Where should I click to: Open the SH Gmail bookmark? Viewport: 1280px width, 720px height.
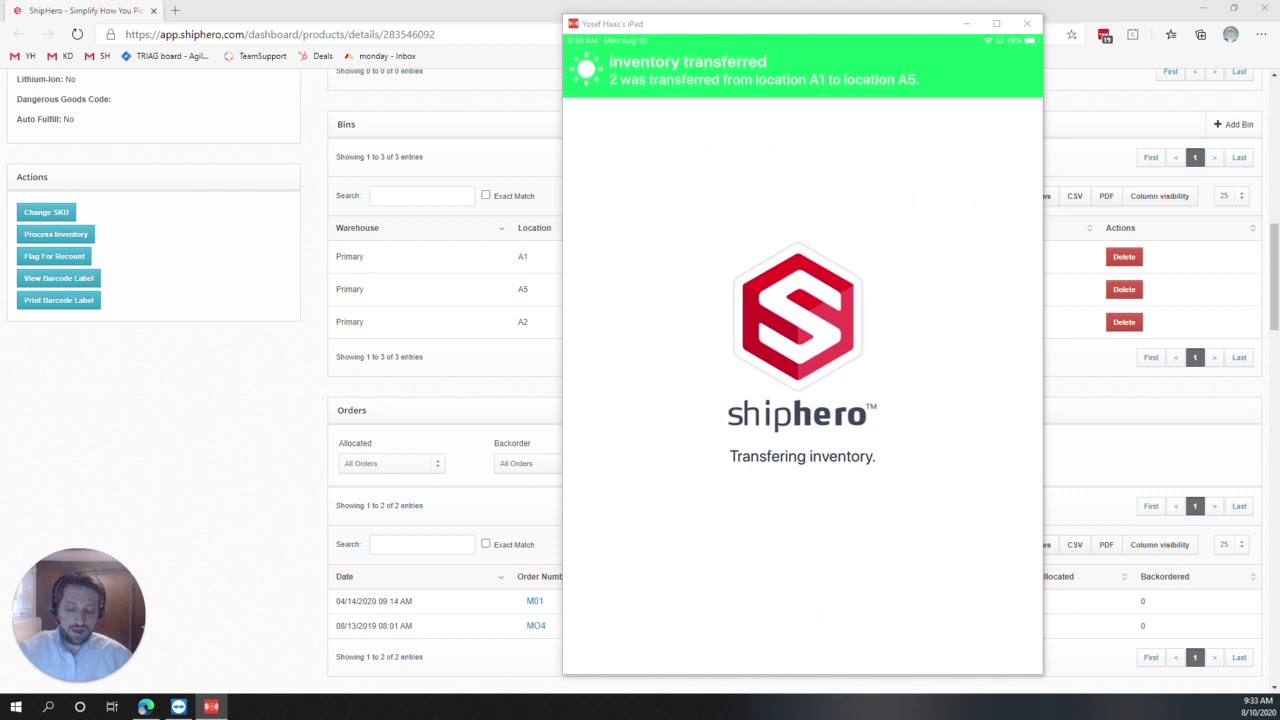tap(97, 56)
